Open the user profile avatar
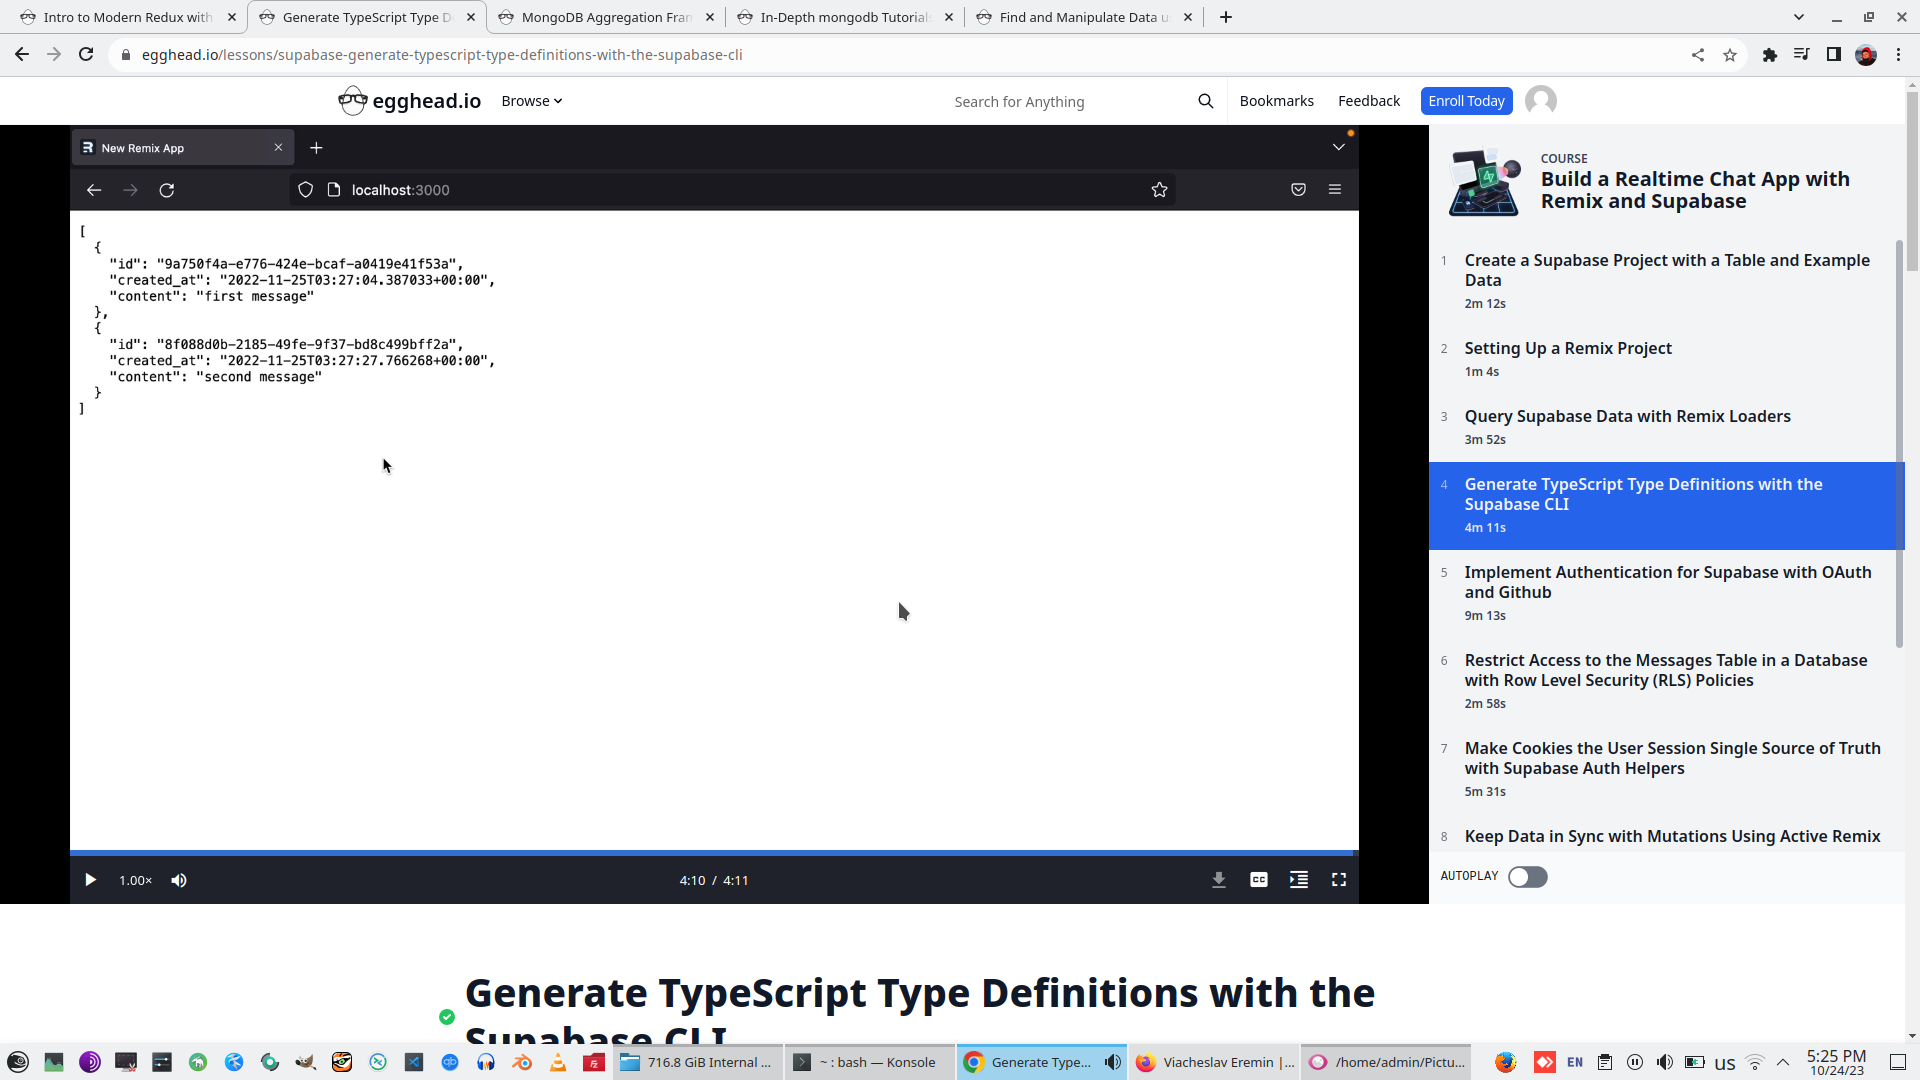 [1540, 101]
